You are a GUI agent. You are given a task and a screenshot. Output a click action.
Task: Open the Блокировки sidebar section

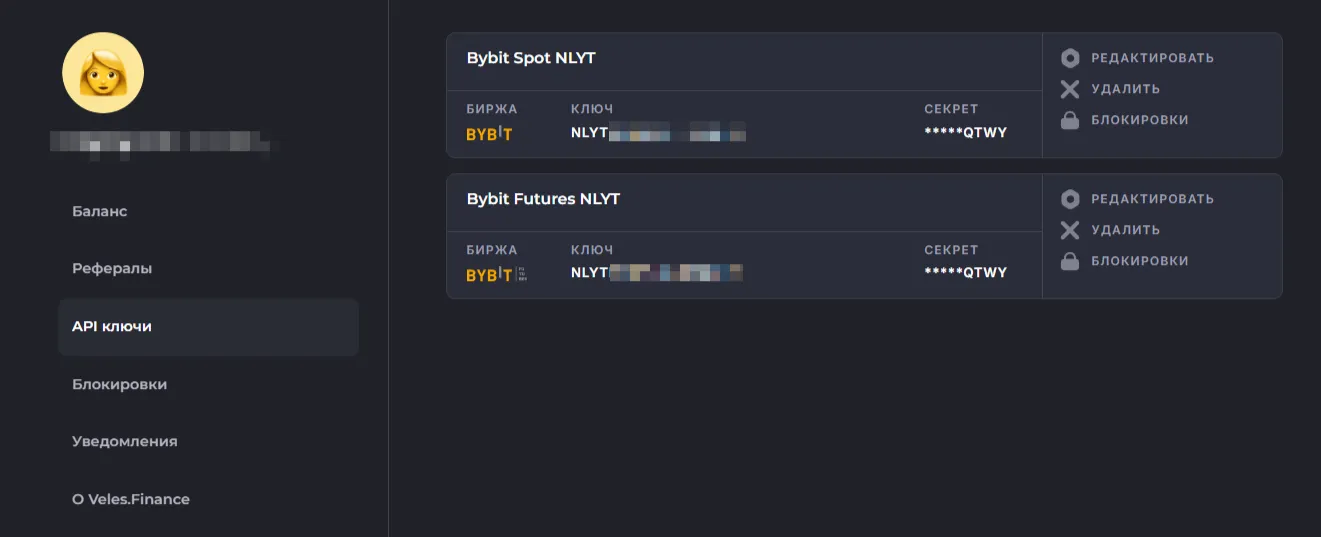click(120, 384)
